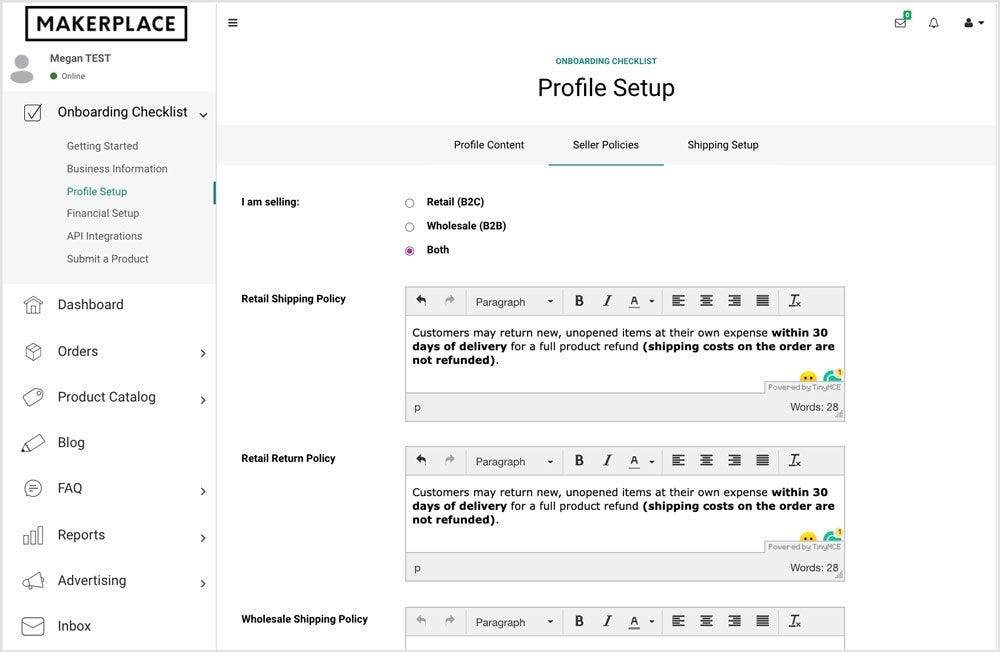The width and height of the screenshot is (1000, 652).
Task: Select the Wholesale (B2B) radio option
Action: point(409,226)
